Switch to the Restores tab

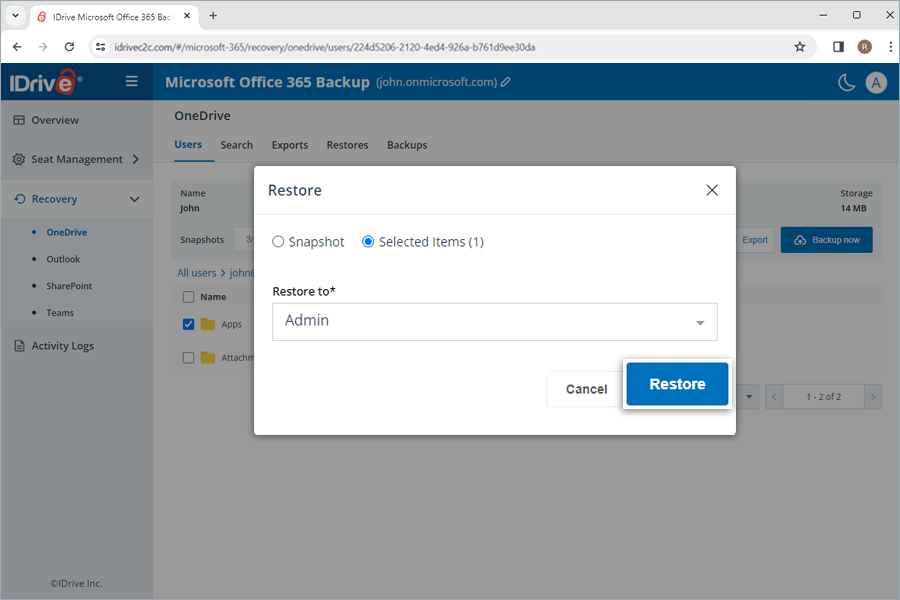tap(347, 145)
